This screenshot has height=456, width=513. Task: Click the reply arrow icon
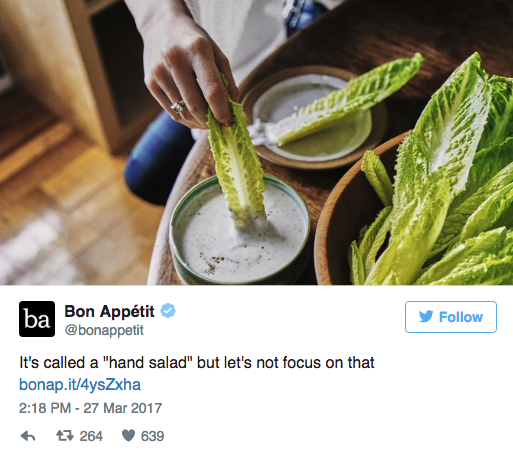pyautogui.click(x=28, y=436)
